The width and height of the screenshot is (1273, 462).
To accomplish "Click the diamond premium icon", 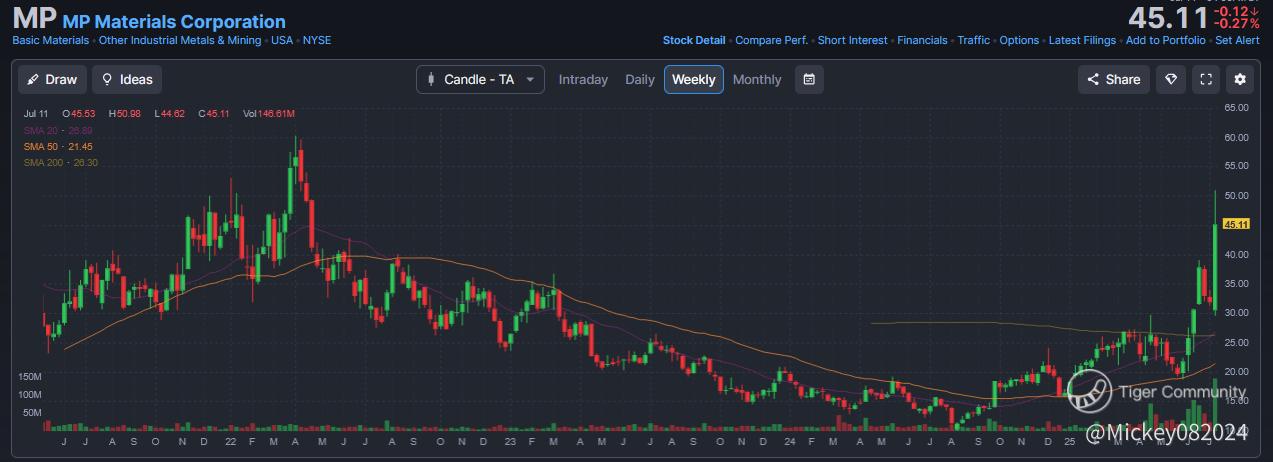I will 1171,79.
